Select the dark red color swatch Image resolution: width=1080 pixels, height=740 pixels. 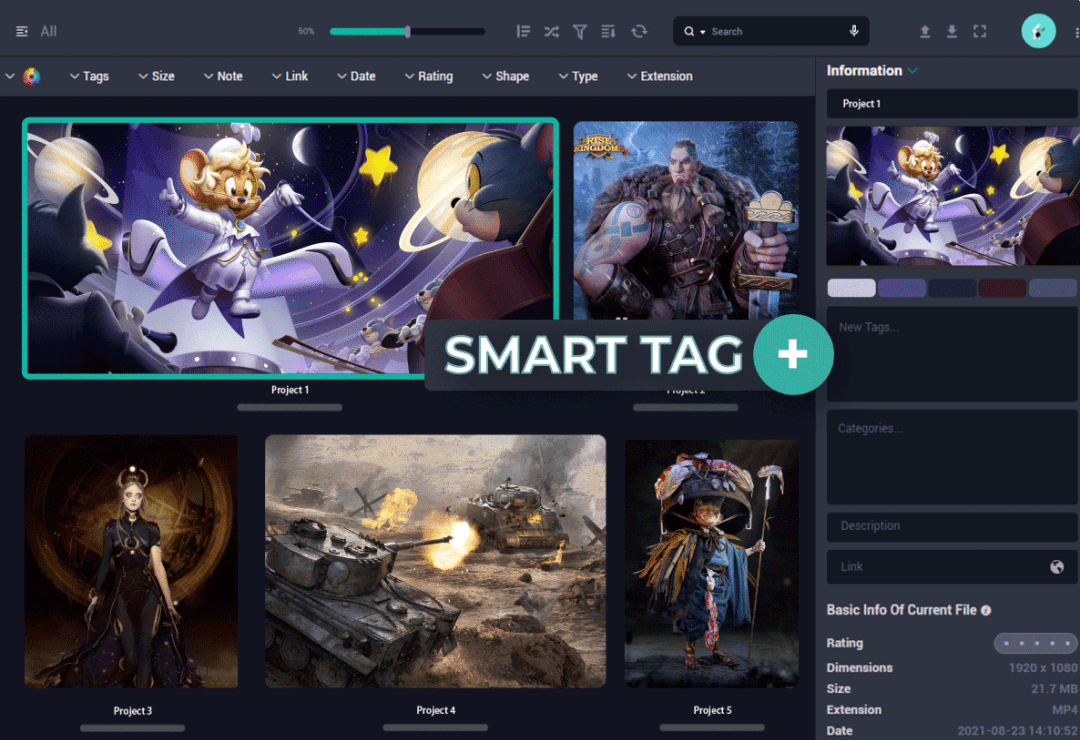click(1002, 287)
